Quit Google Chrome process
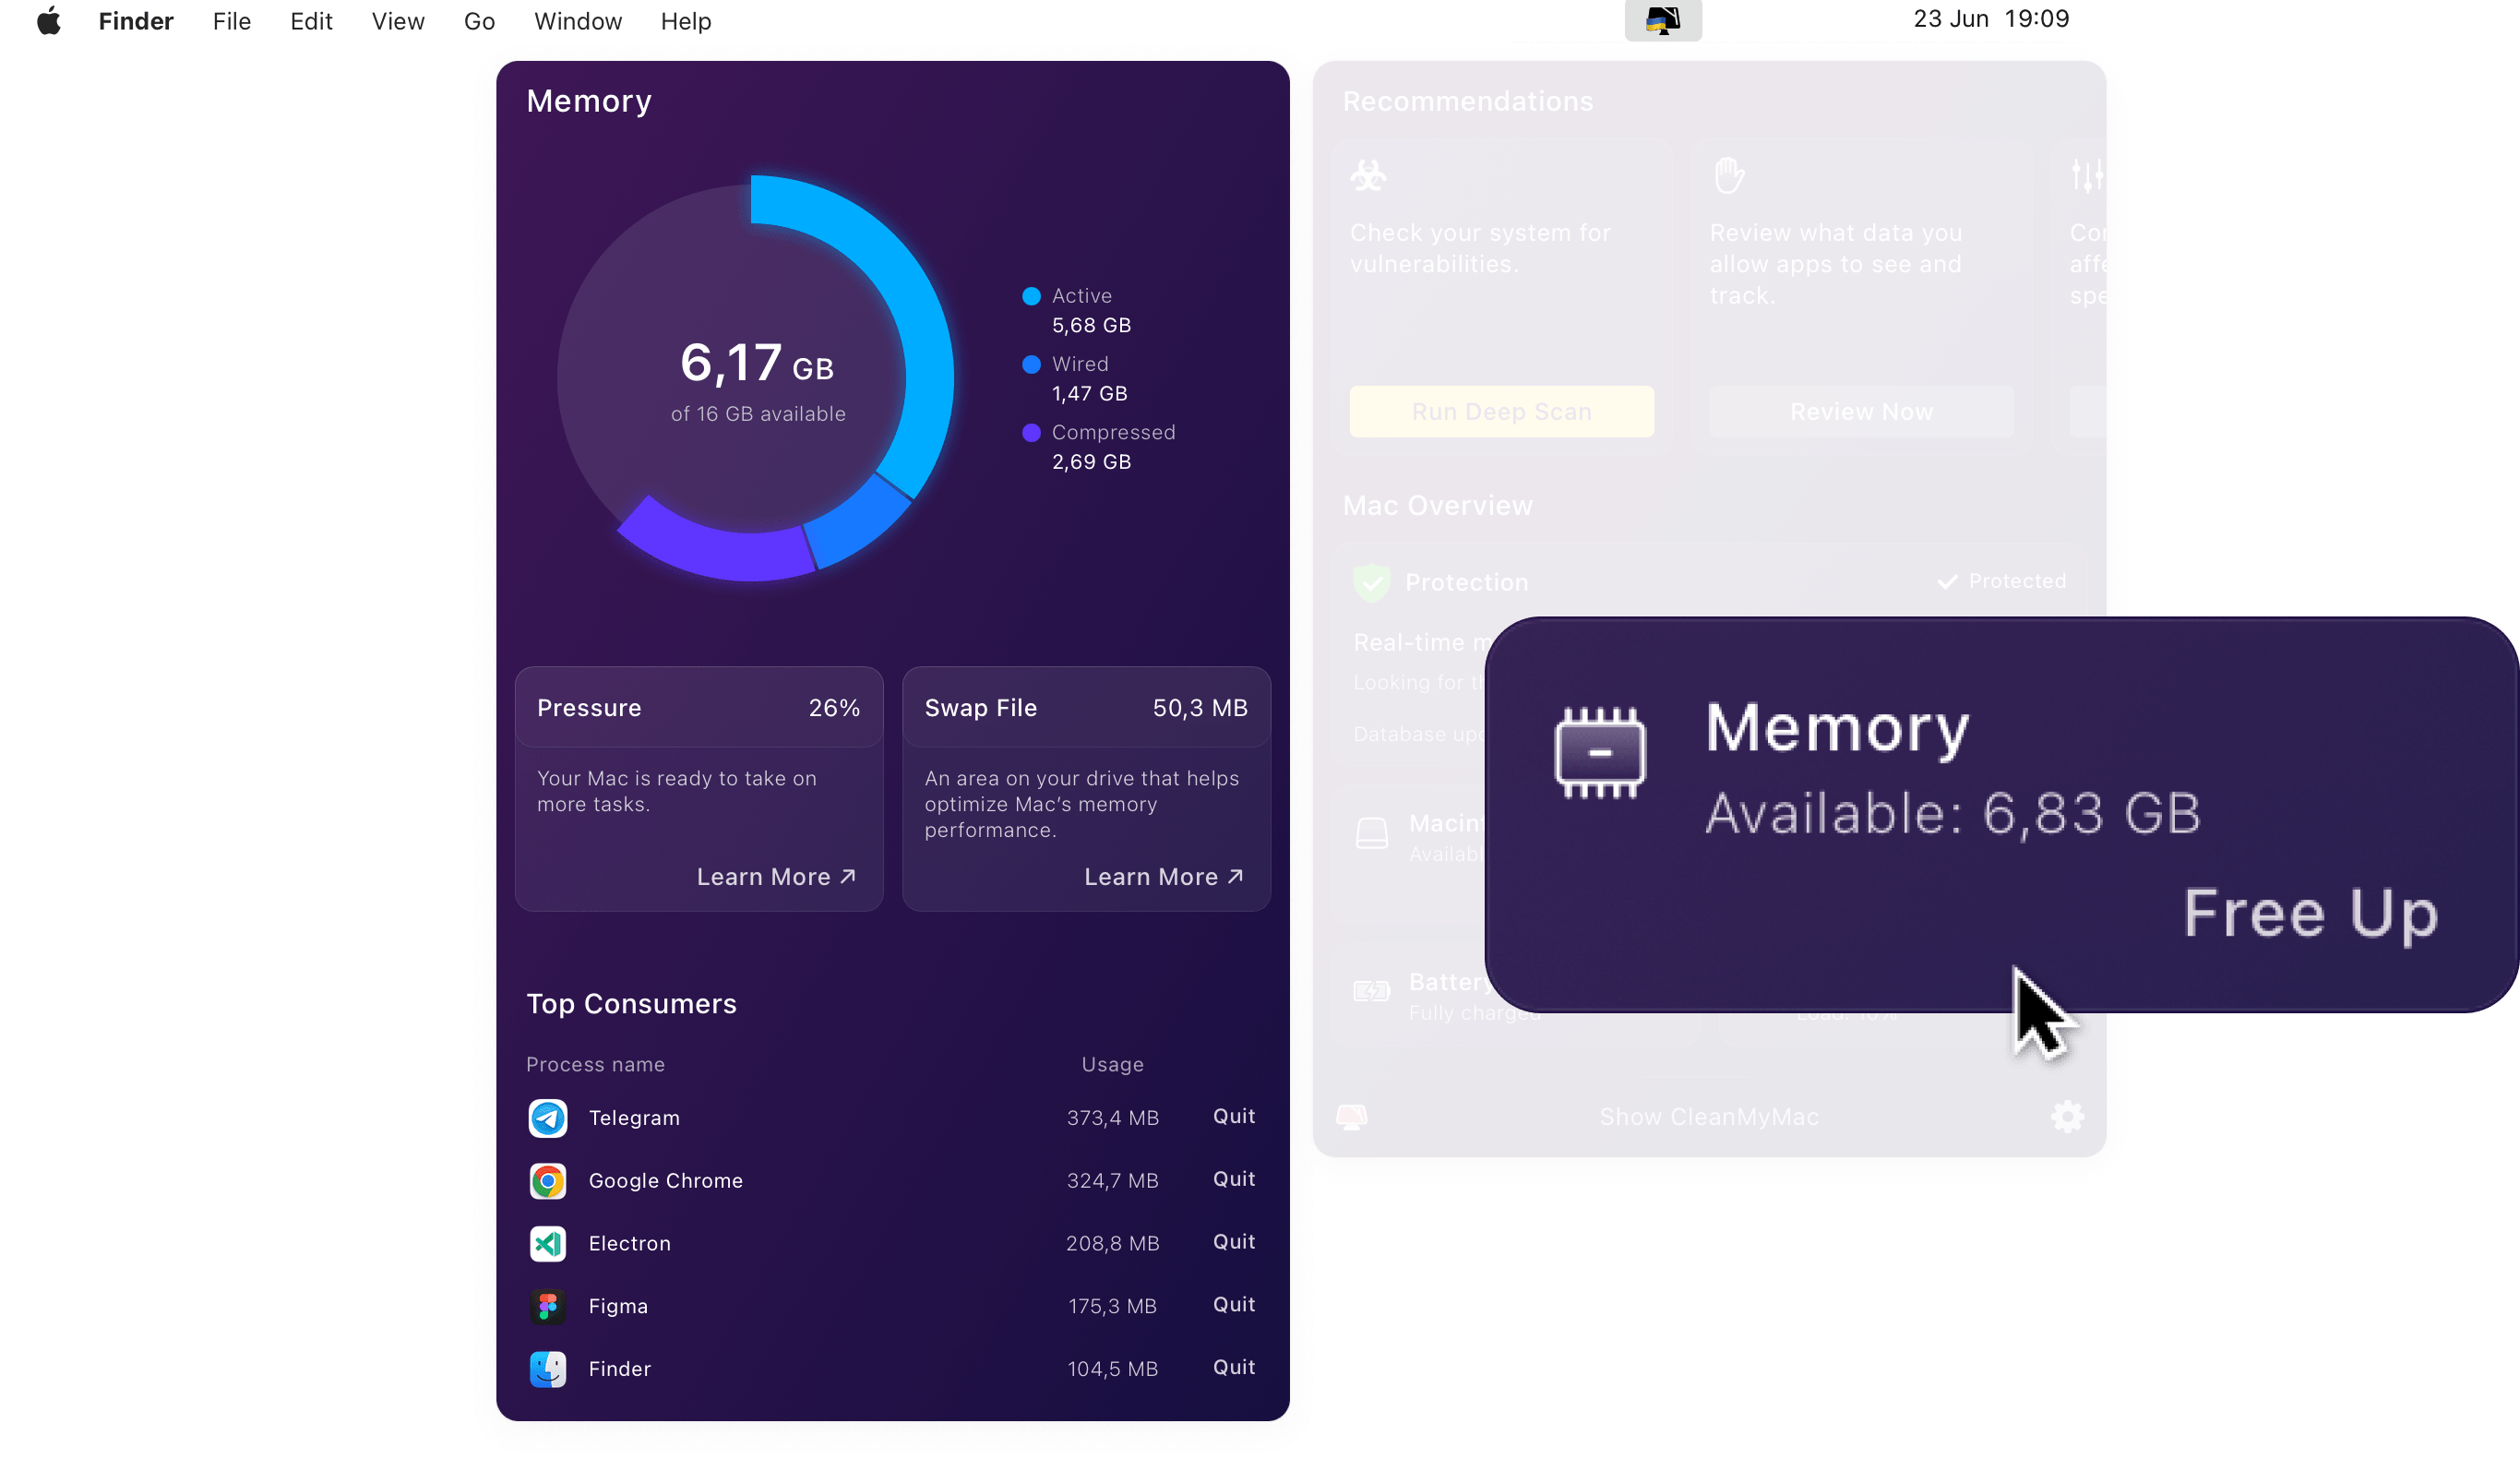The width and height of the screenshot is (2520, 1471). [1234, 1180]
